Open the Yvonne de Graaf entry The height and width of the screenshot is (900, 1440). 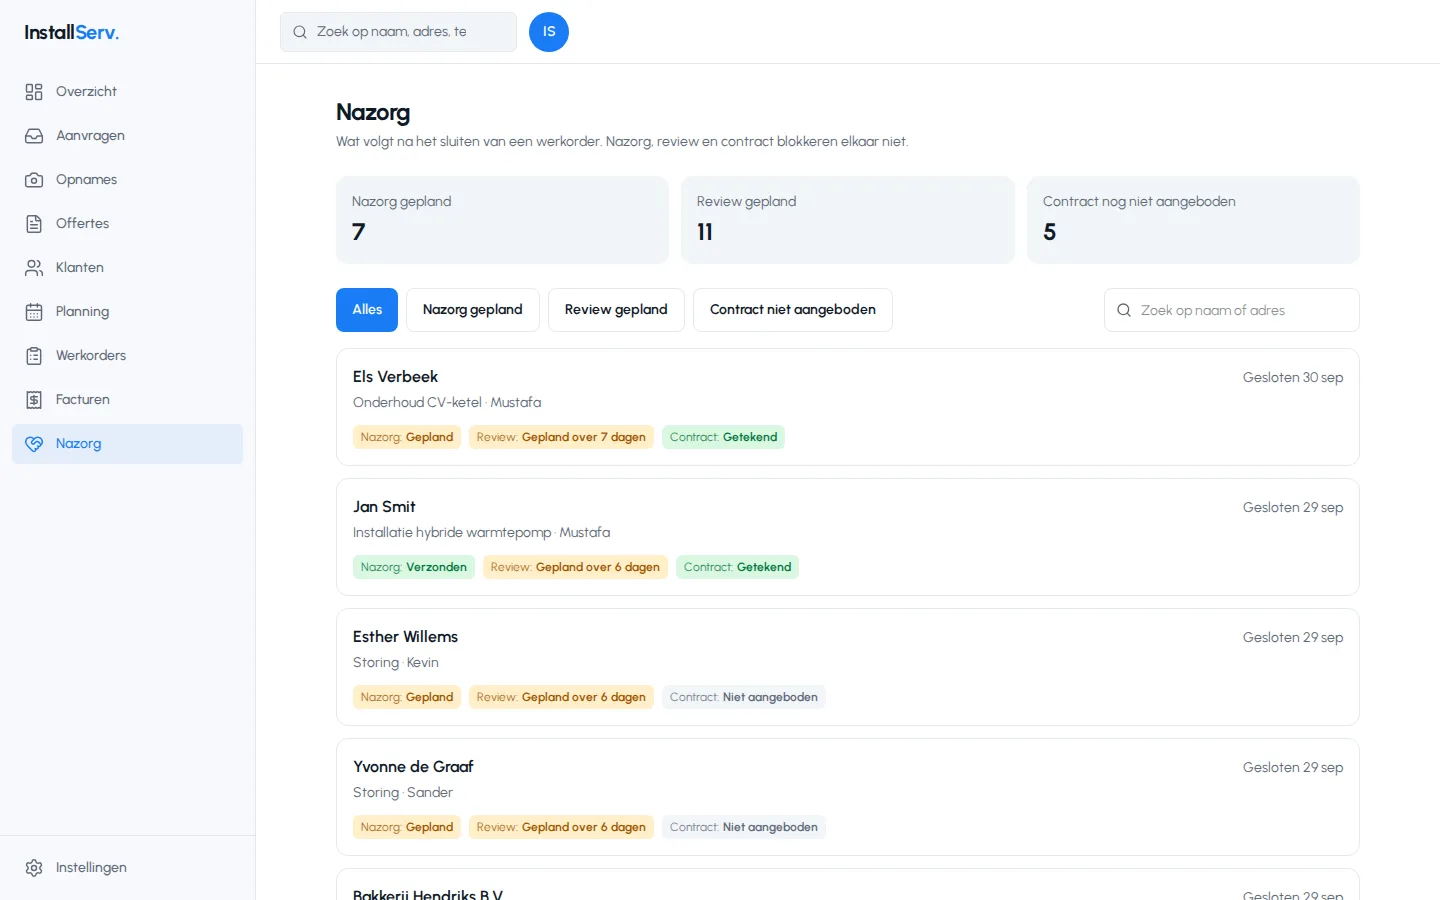pos(848,797)
